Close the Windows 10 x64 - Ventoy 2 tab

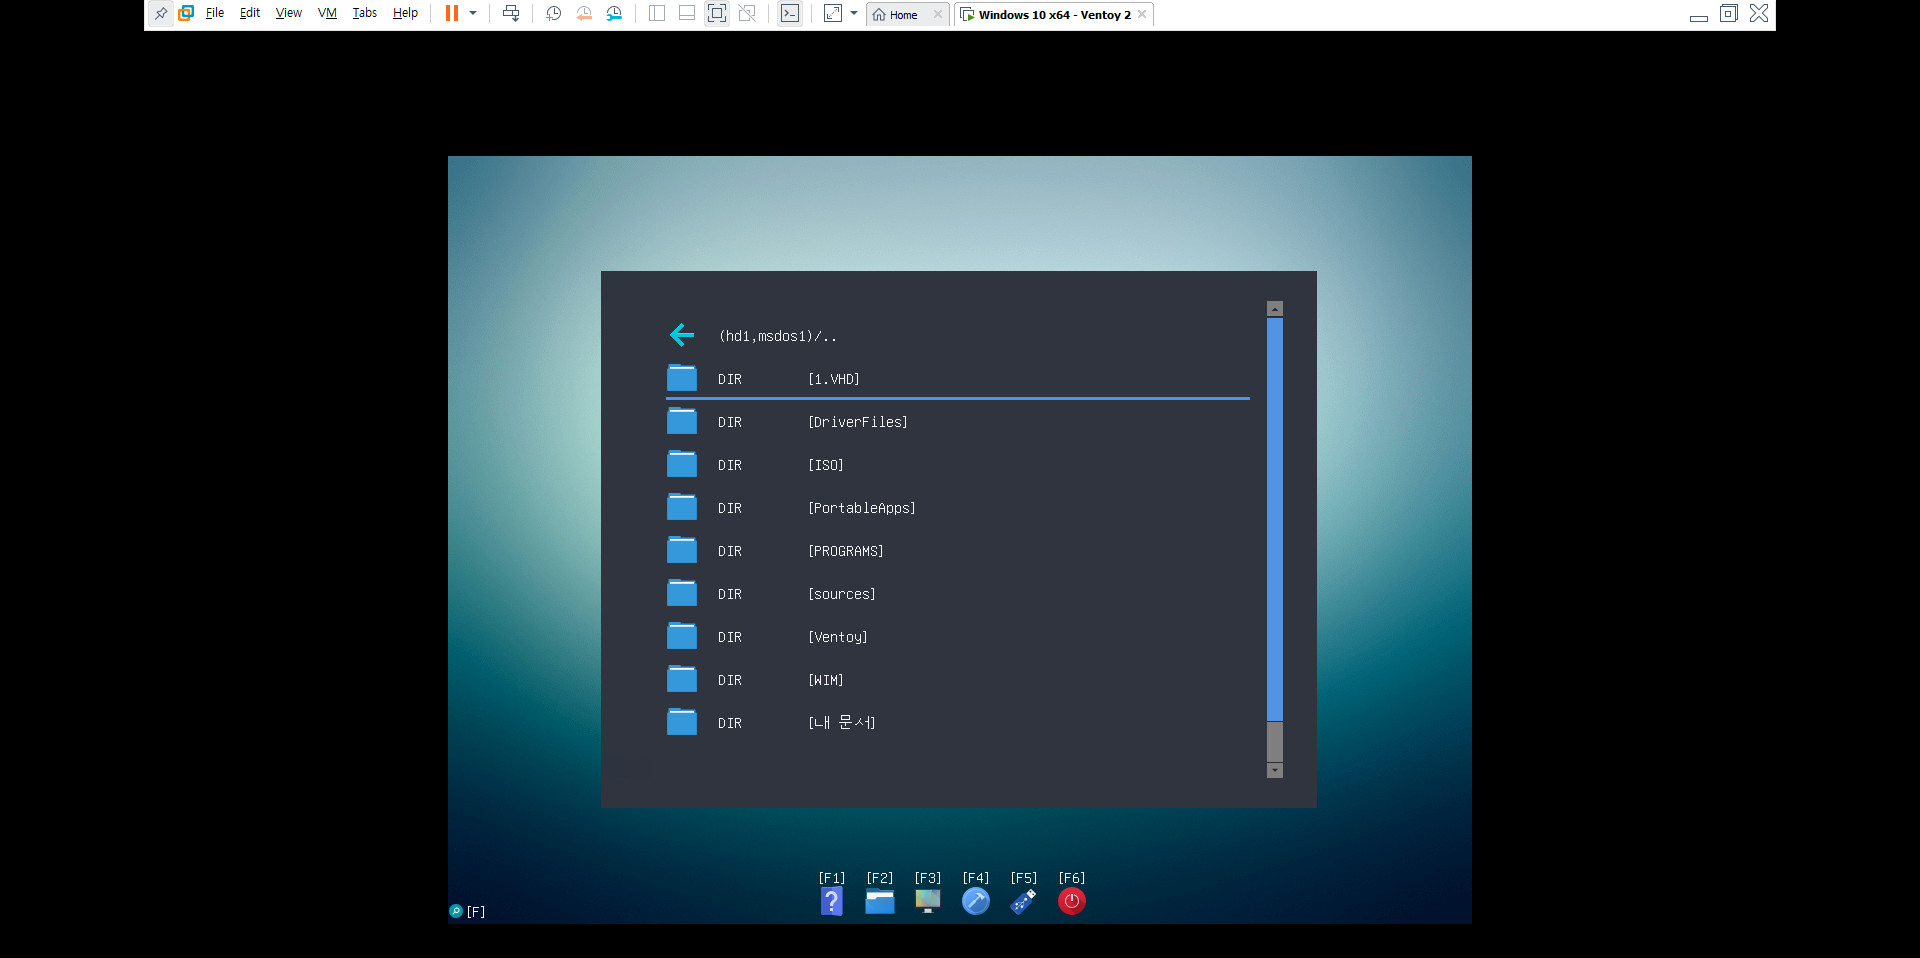click(x=1142, y=15)
